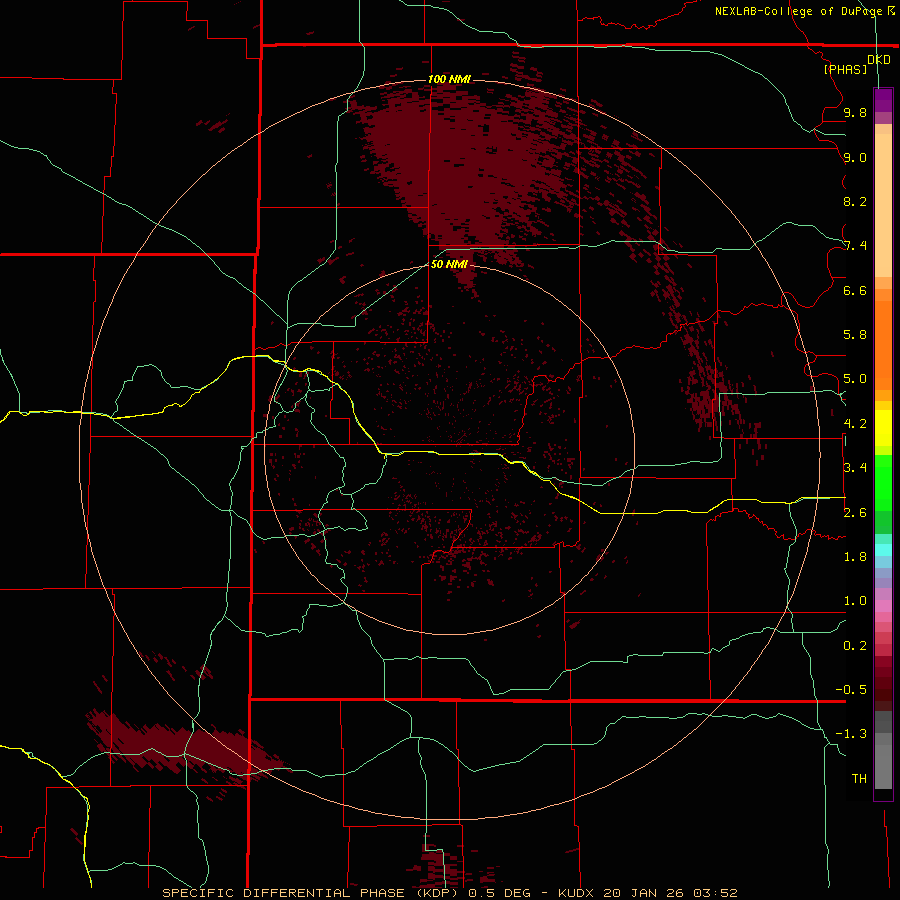This screenshot has width=900, height=900.
Task: Click the 0.5 DEG elevation text
Action: (x=500, y=893)
